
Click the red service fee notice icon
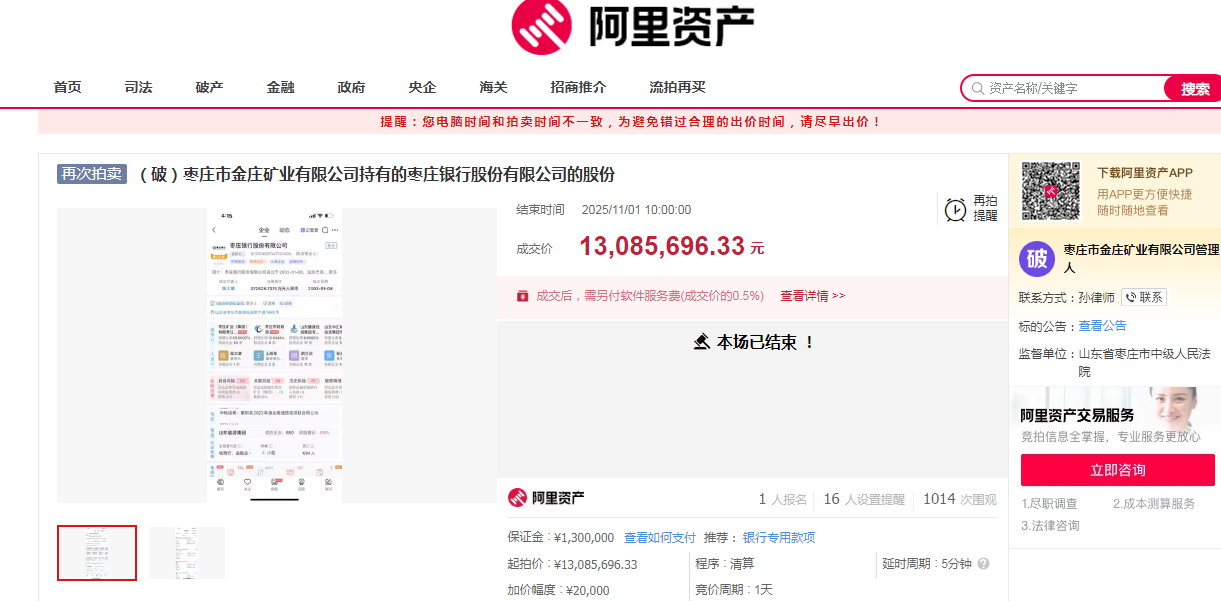[x=522, y=296]
